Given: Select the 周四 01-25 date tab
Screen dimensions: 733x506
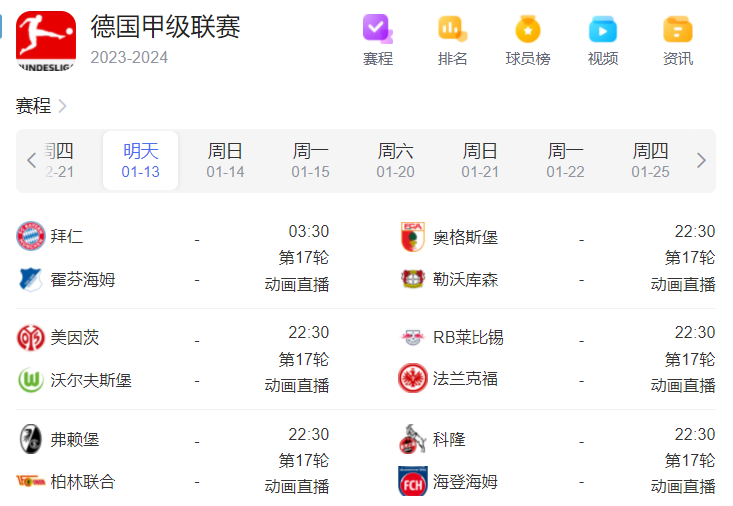Looking at the screenshot, I should pos(650,160).
